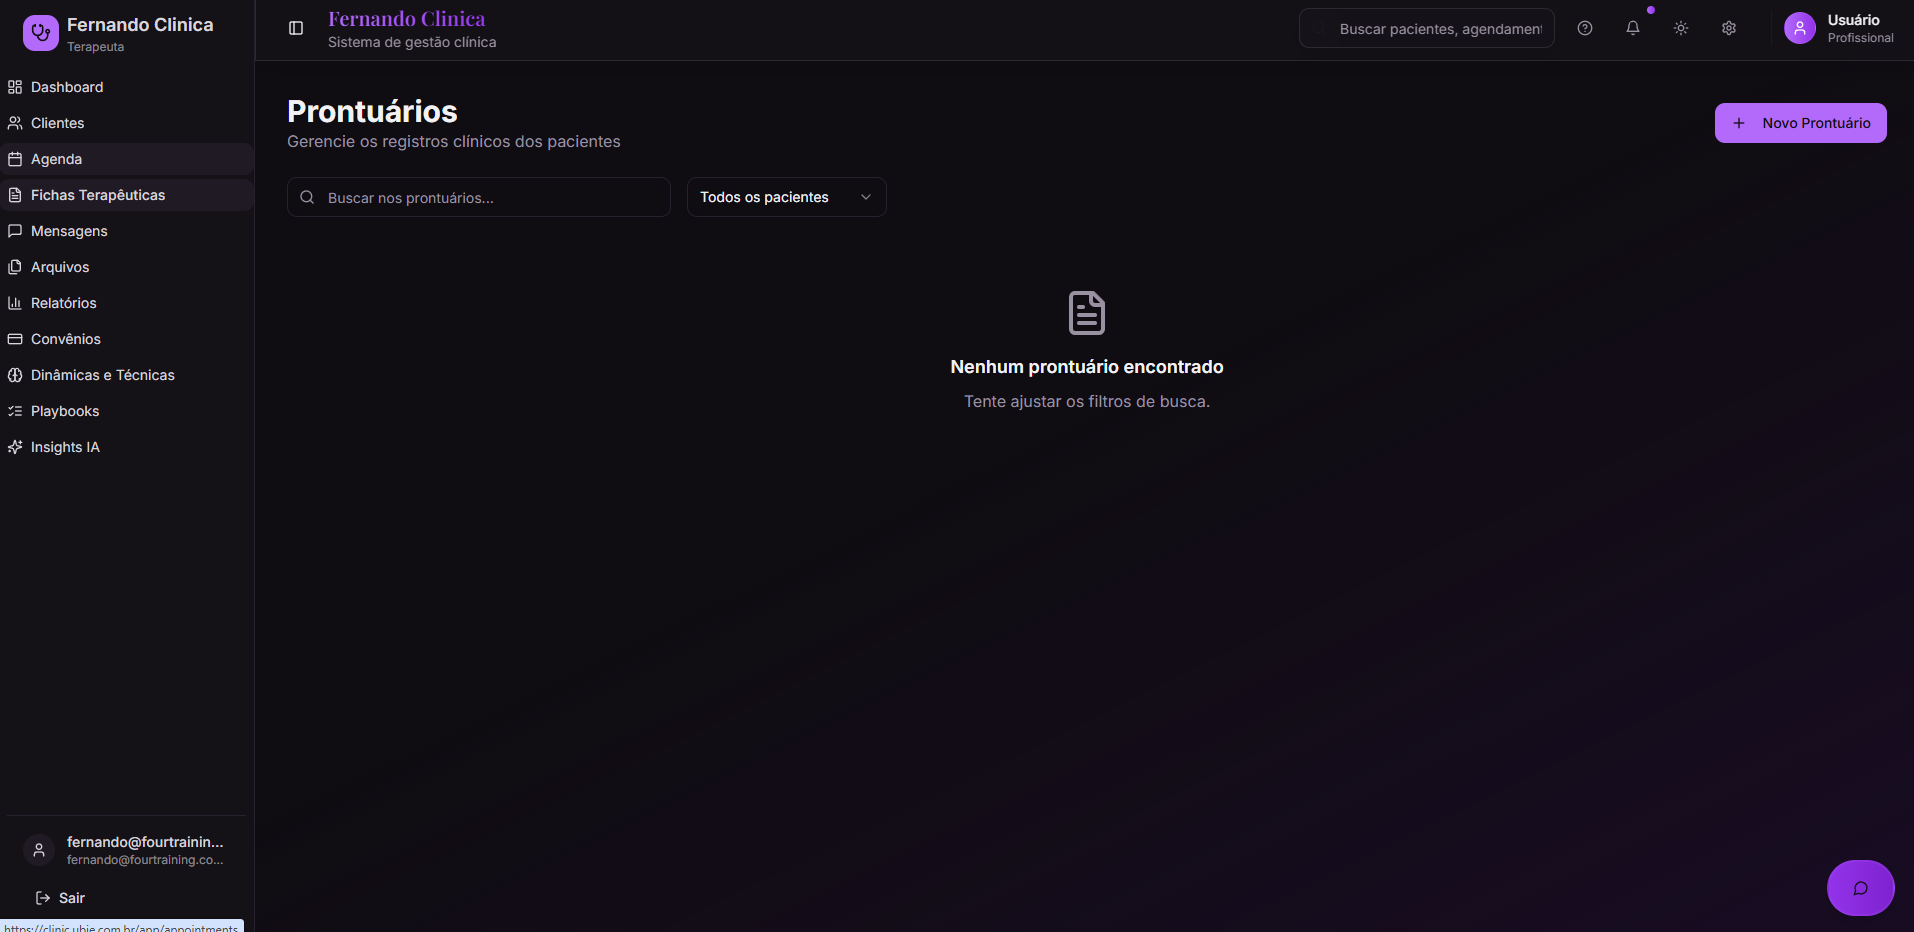Click the Insights IA sparkle icon
The image size is (1914, 932).
click(15, 447)
